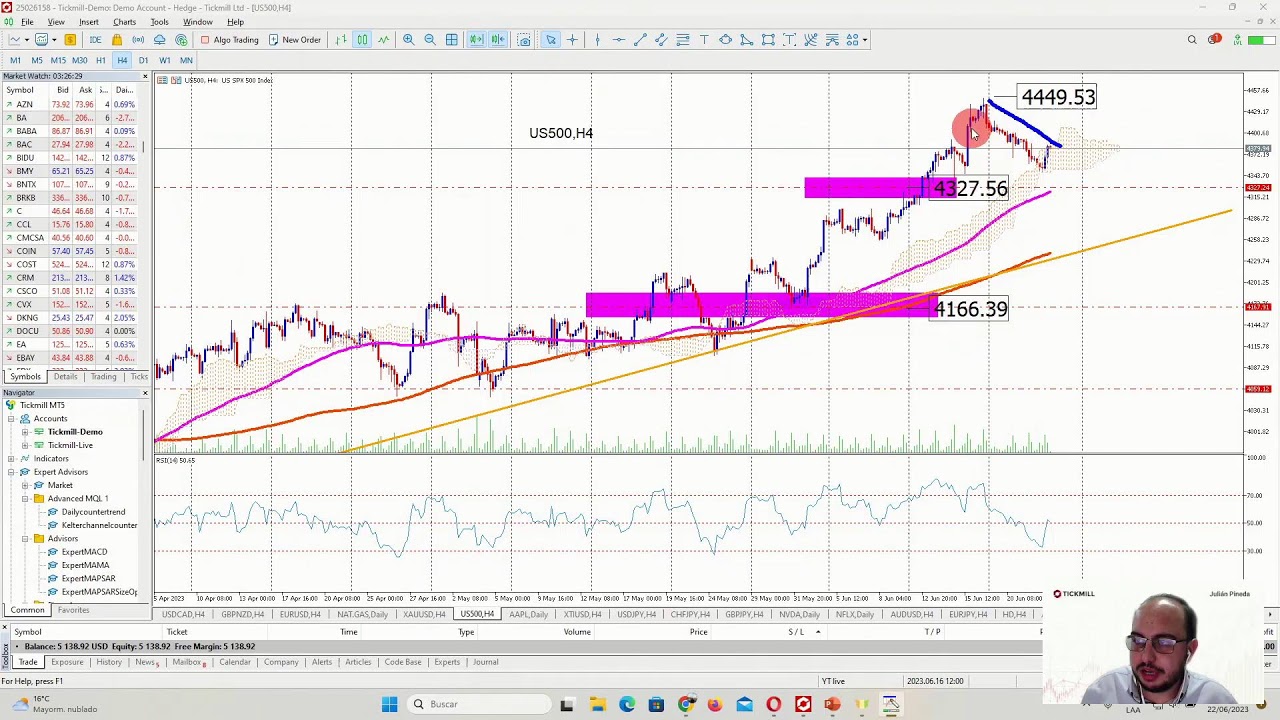Select the H1 timeframe
This screenshot has height=720, width=1280.
point(100,60)
